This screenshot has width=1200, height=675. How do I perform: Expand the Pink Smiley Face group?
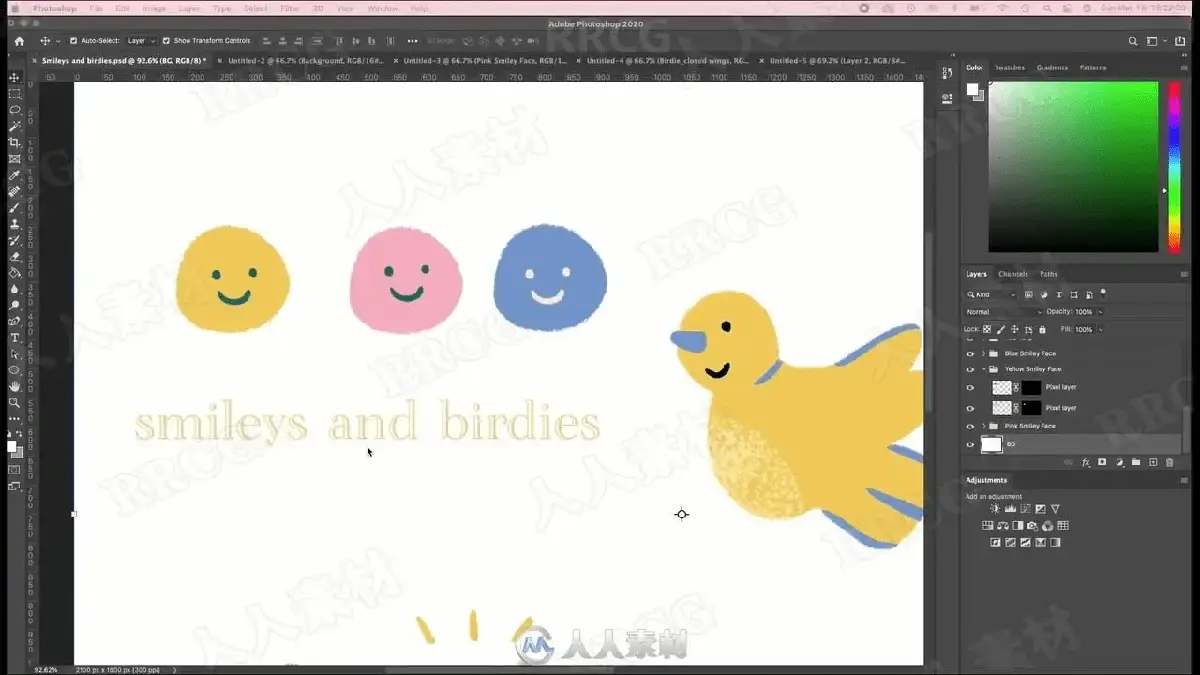point(983,426)
